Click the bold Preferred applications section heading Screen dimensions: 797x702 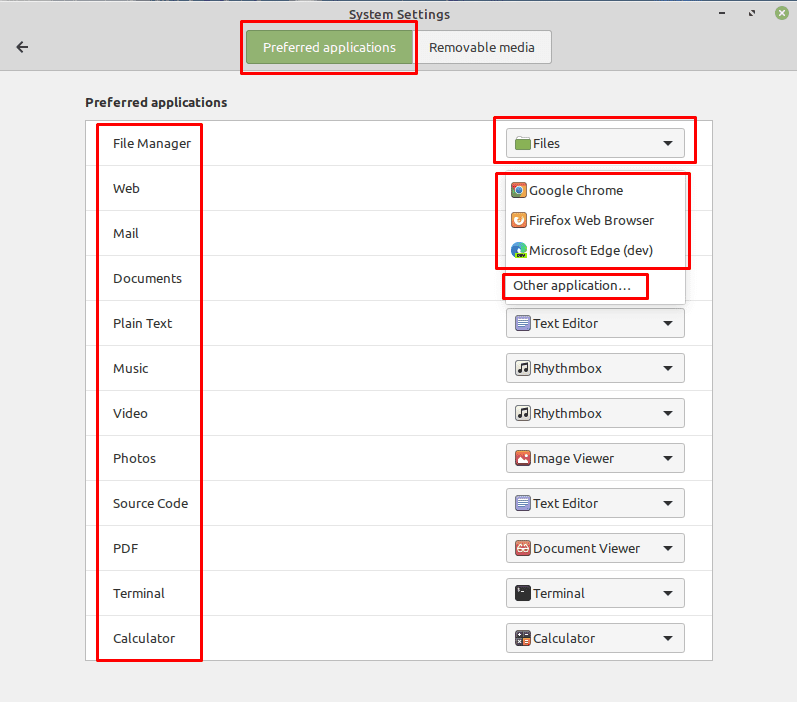coord(156,103)
